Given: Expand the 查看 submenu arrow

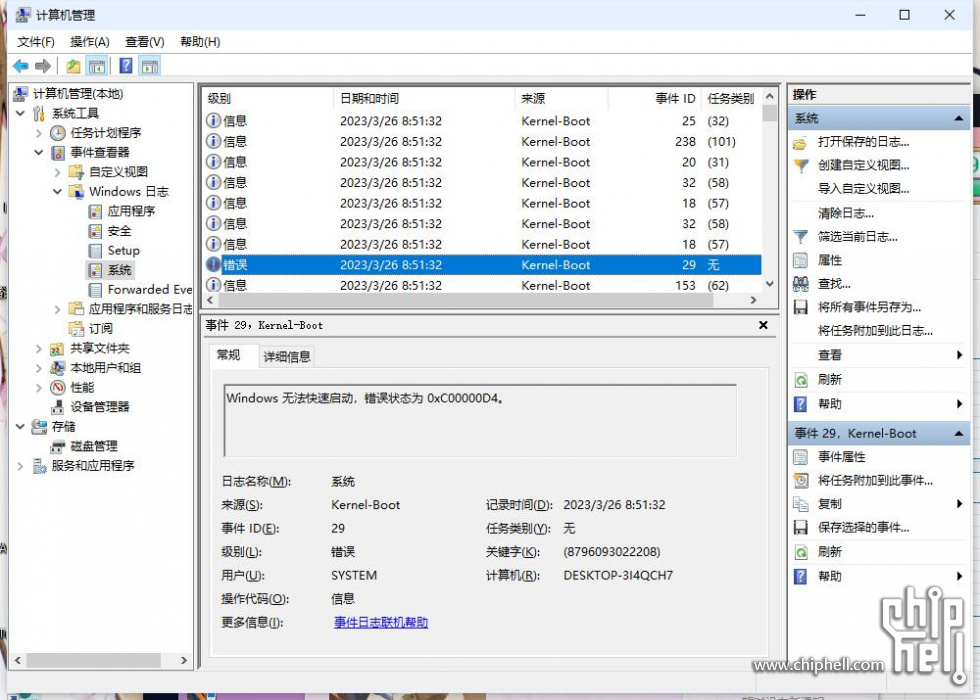Looking at the screenshot, I should (x=959, y=355).
